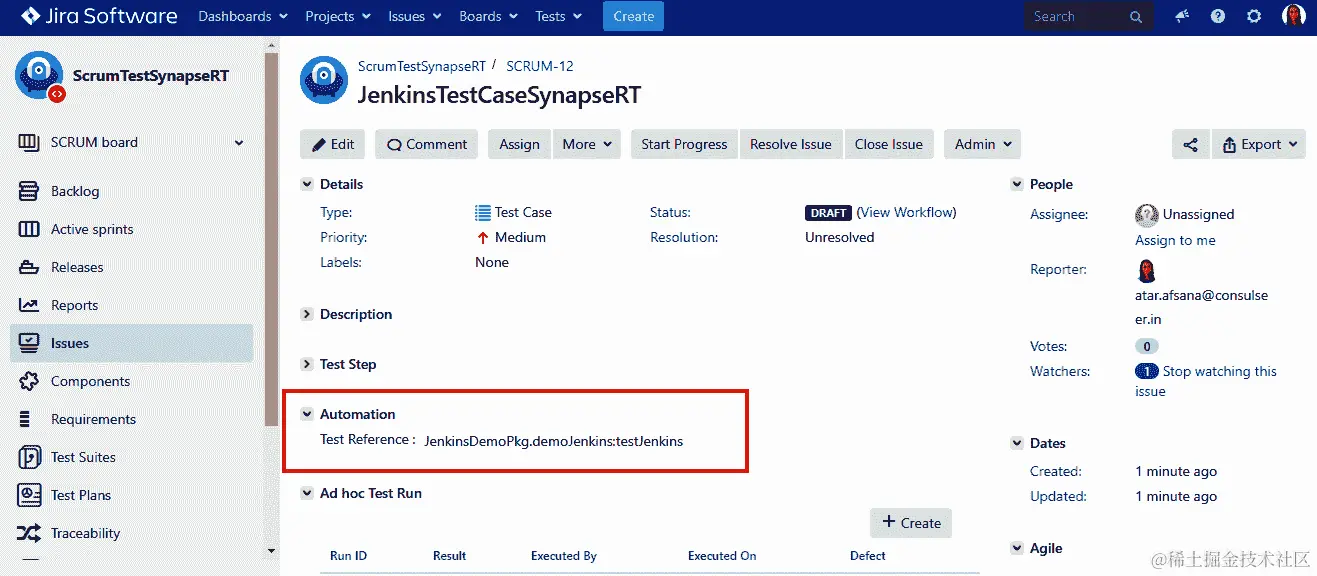The height and width of the screenshot is (576, 1317).
Task: Open the settings gear icon
Action: coord(1254,16)
